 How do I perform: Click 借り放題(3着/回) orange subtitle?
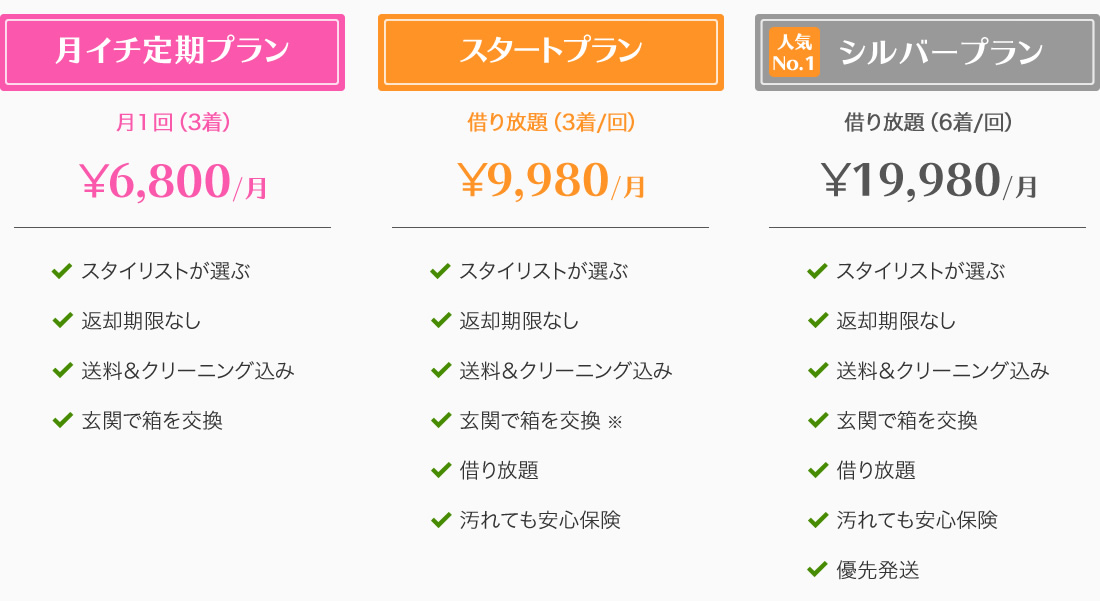click(551, 122)
